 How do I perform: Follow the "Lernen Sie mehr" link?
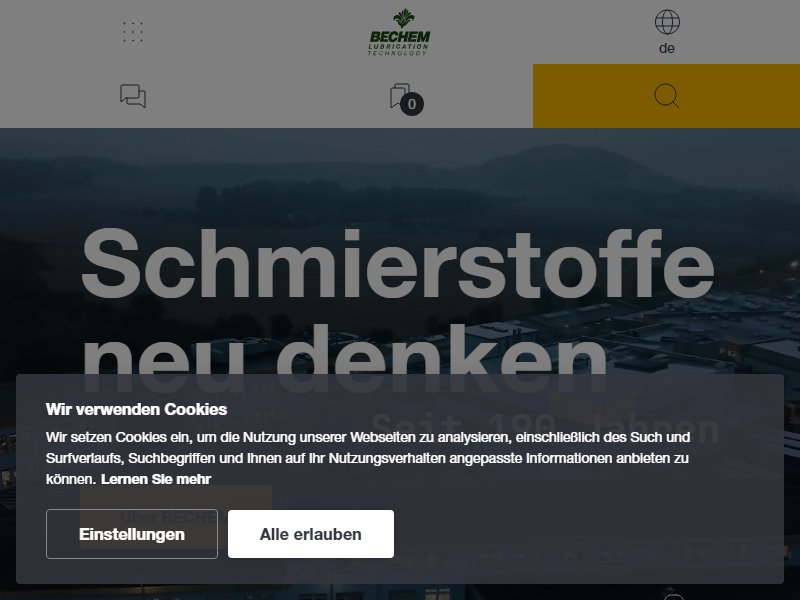pyautogui.click(x=156, y=479)
